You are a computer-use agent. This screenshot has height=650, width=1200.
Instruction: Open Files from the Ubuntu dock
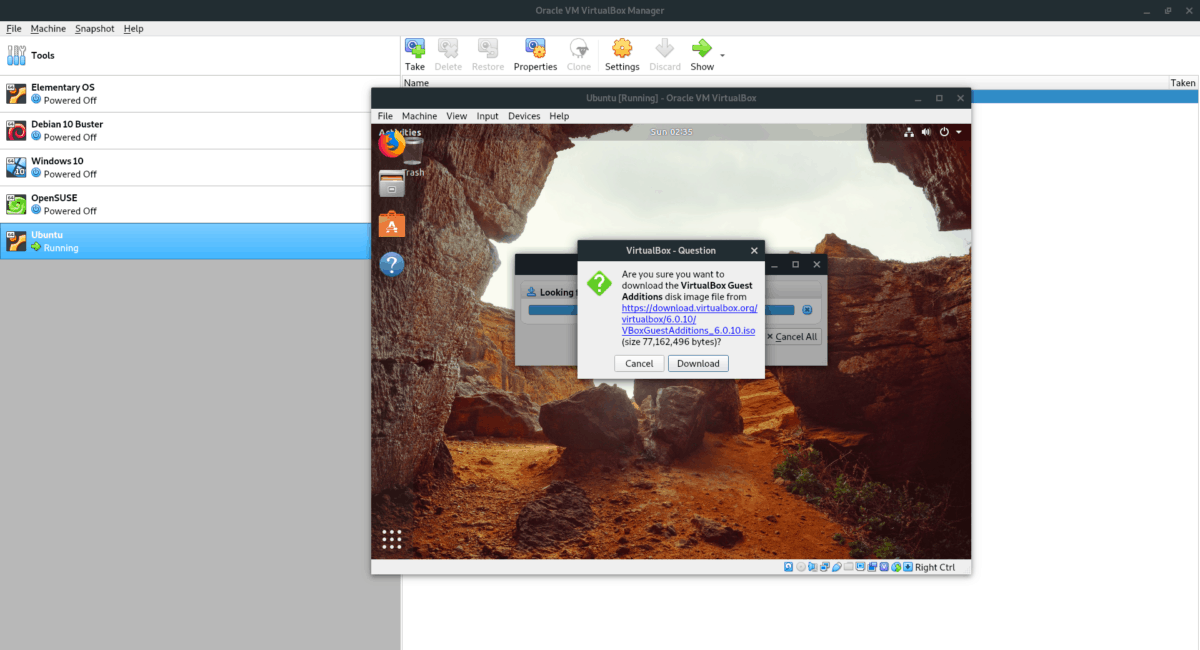pos(391,184)
